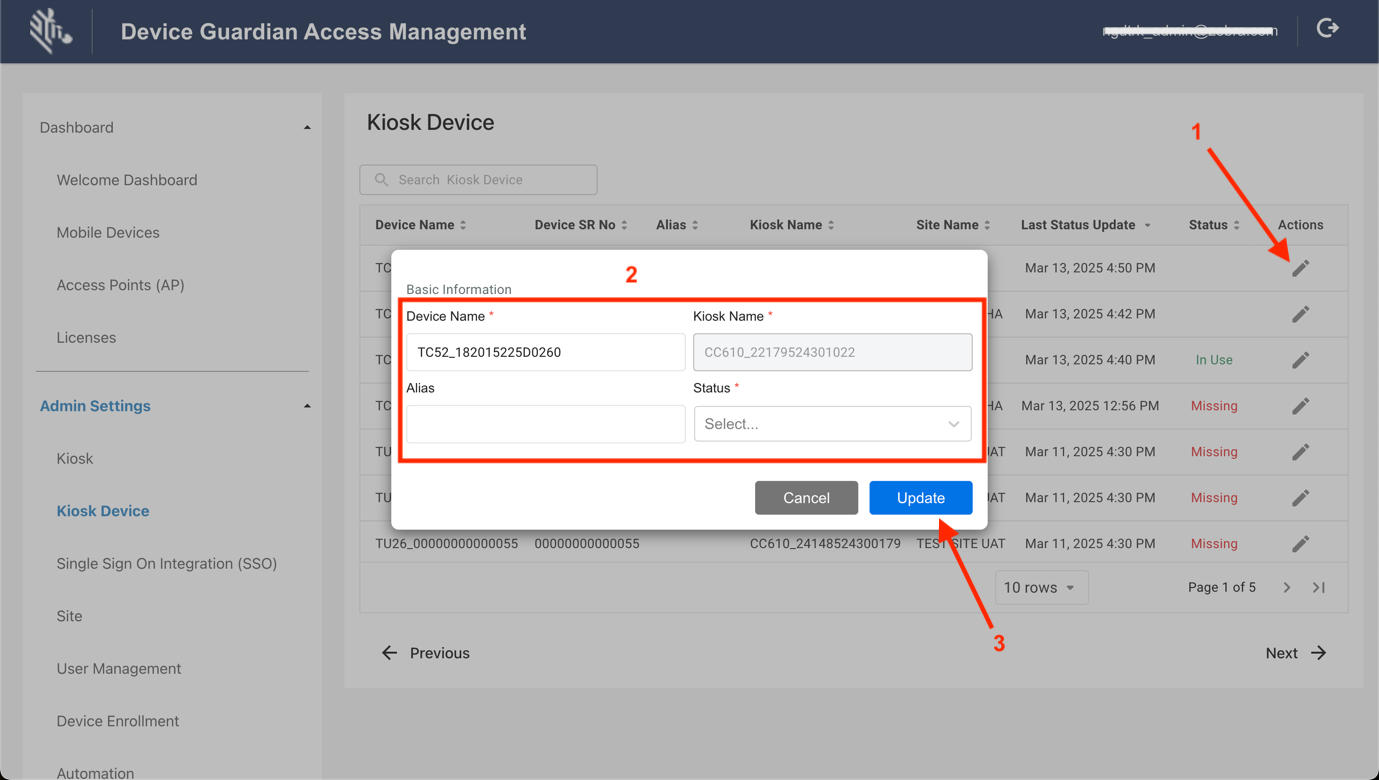The width and height of the screenshot is (1379, 780).
Task: Click the Device Name input field
Action: [545, 352]
